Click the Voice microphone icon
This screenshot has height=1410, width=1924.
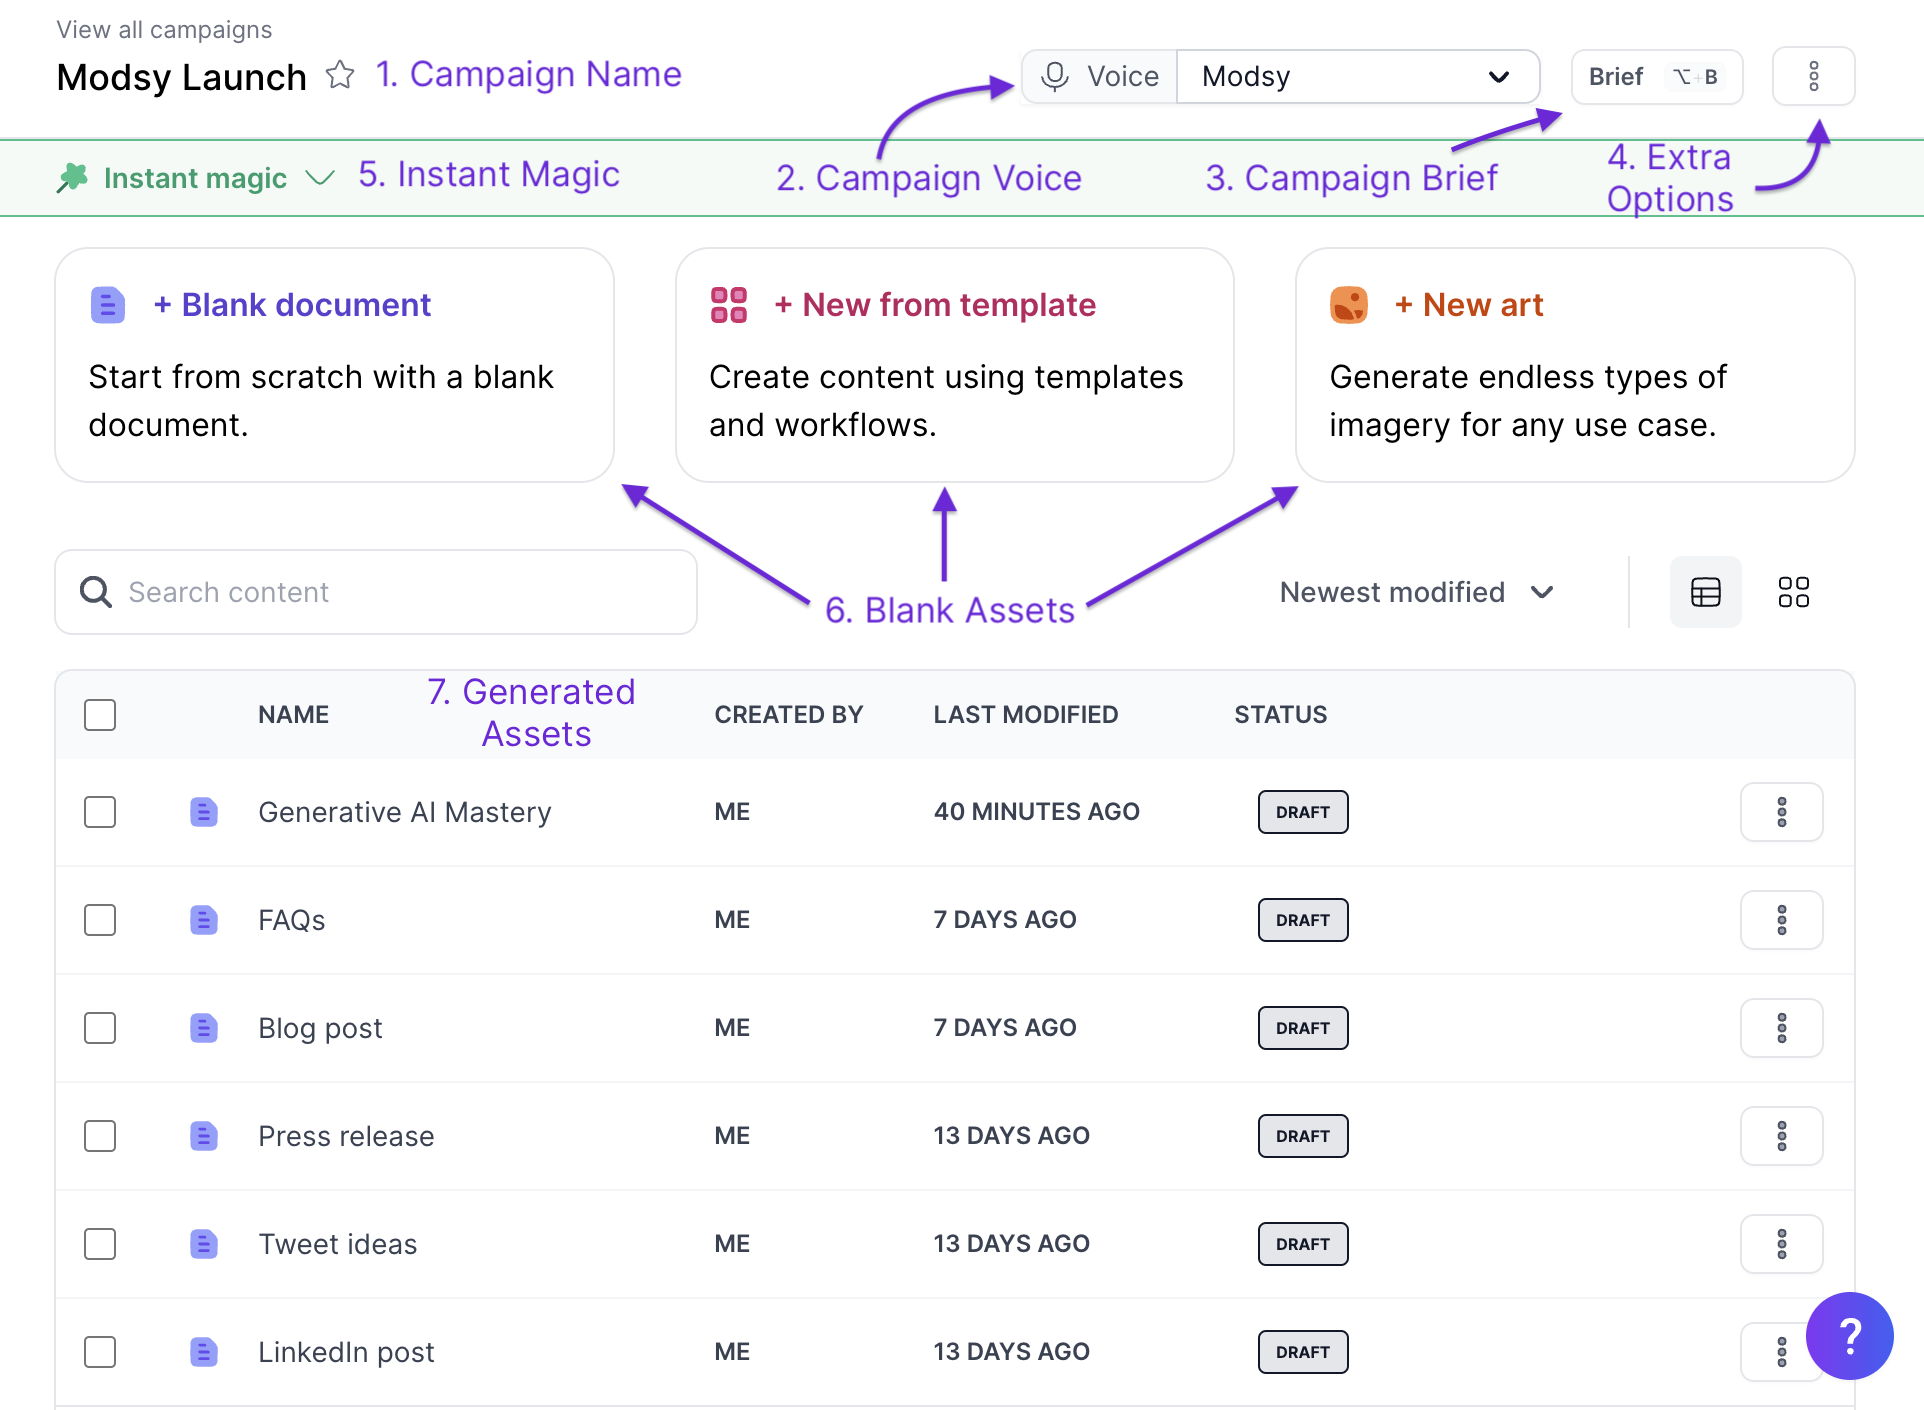point(1055,77)
